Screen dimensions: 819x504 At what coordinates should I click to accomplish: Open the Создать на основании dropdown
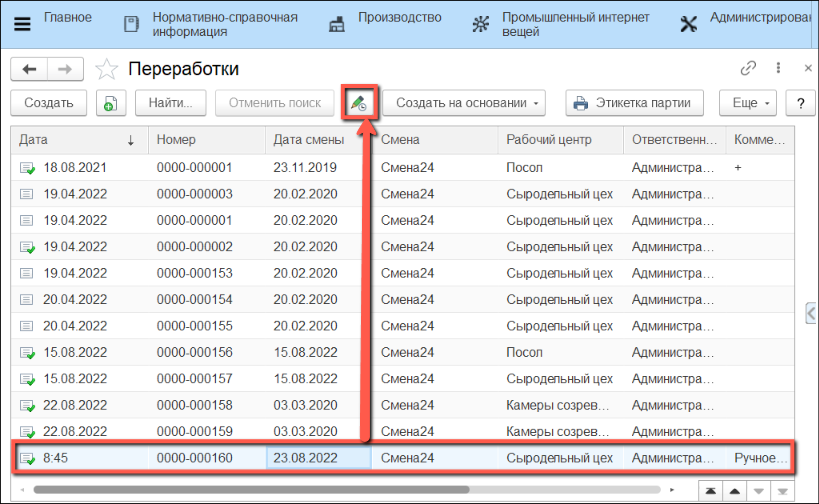click(466, 103)
